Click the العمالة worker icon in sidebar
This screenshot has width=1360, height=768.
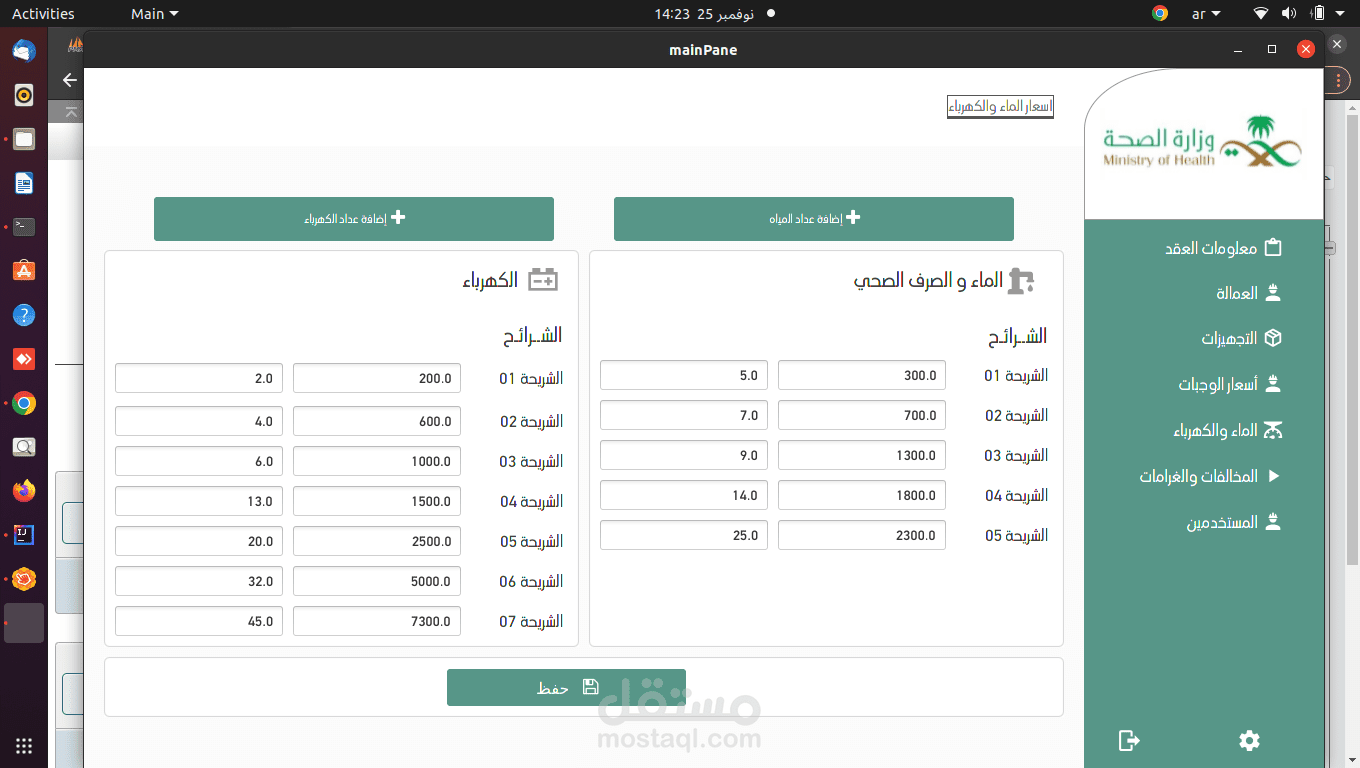(x=1273, y=293)
